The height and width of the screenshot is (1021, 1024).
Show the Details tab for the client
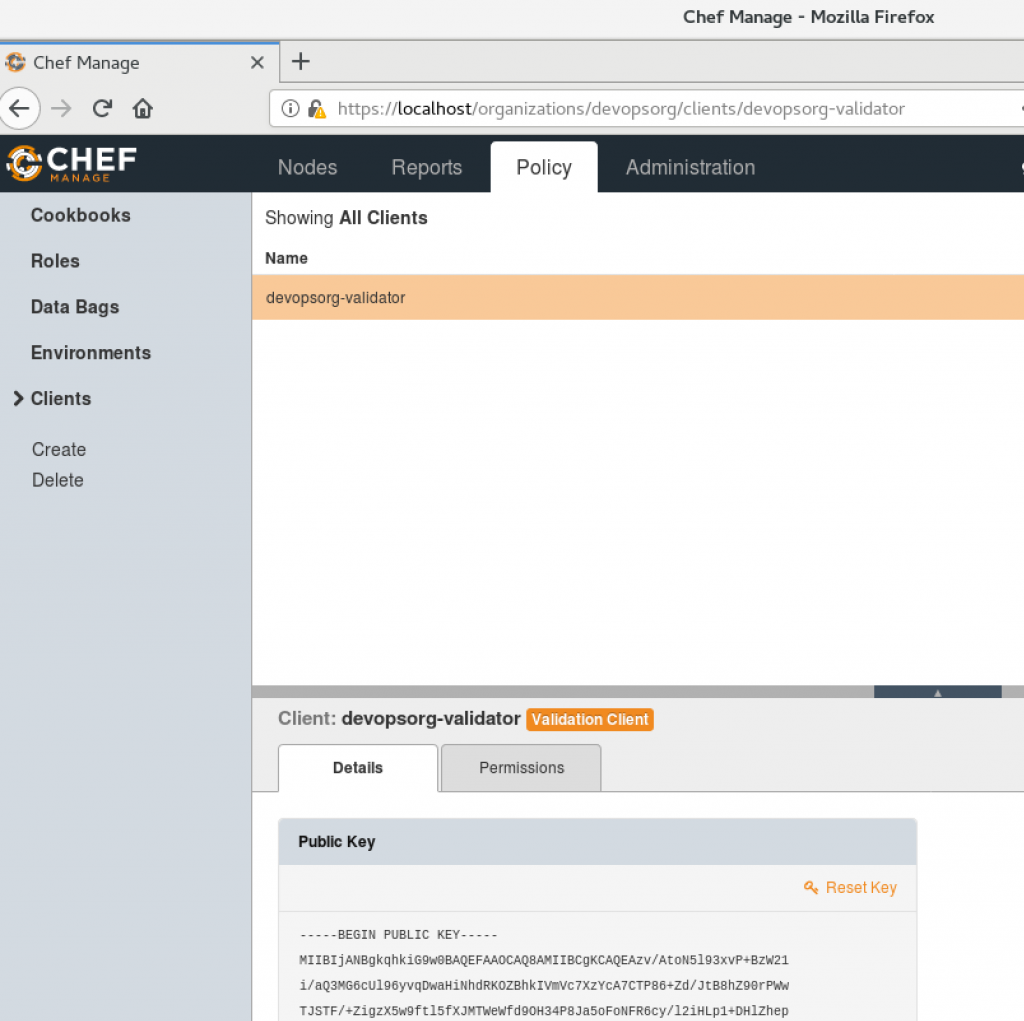358,768
